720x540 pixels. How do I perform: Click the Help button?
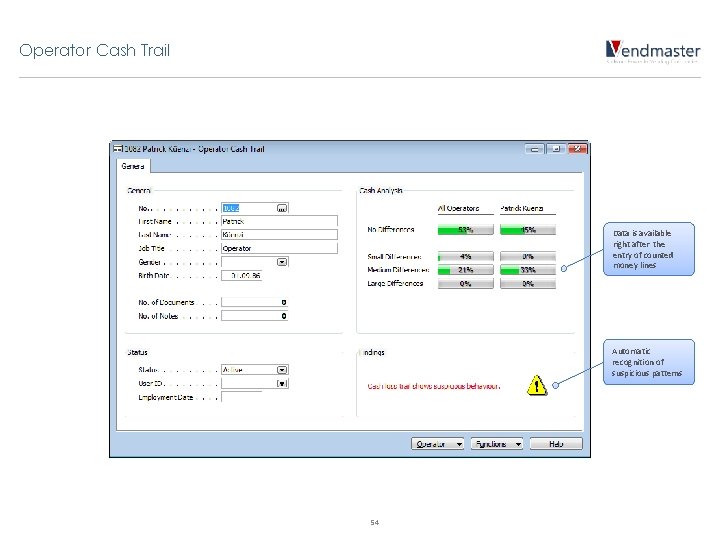556,444
